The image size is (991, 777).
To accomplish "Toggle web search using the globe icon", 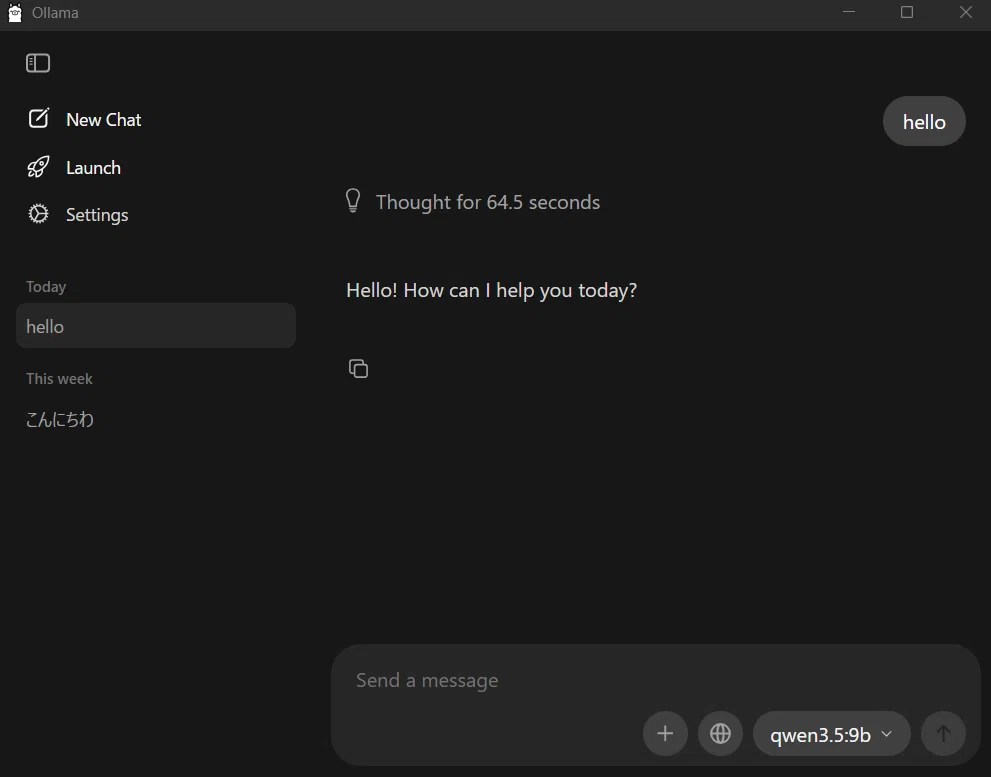I will 720,733.
